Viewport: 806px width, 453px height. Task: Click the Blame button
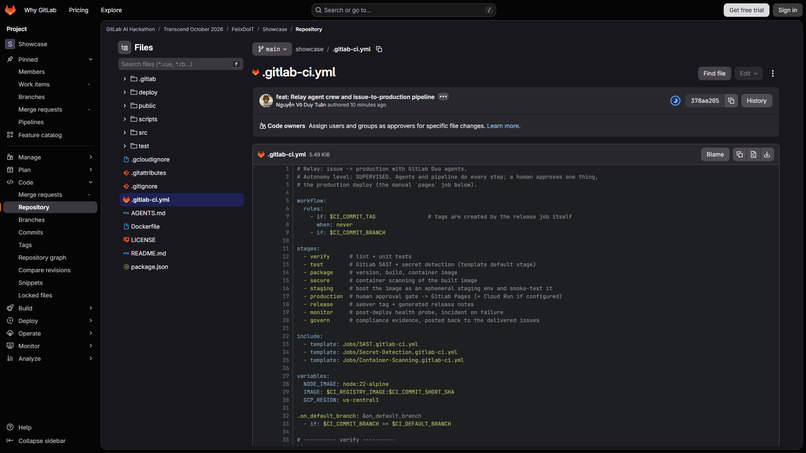[715, 154]
